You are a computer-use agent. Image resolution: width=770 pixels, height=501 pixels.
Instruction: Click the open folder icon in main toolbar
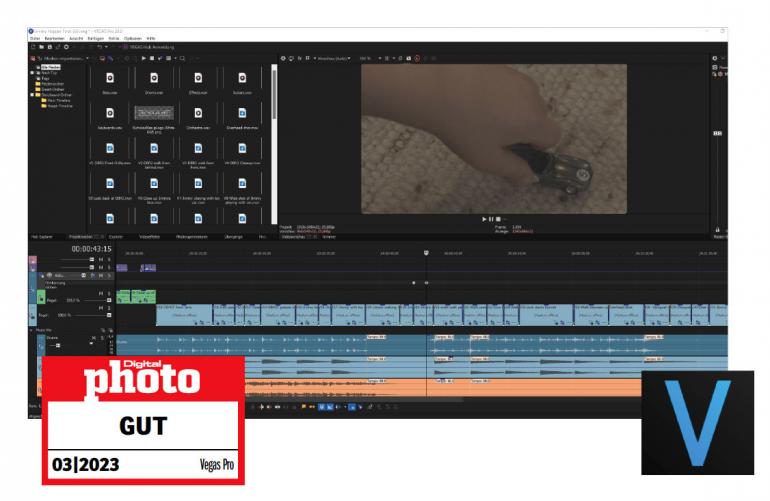(x=41, y=46)
